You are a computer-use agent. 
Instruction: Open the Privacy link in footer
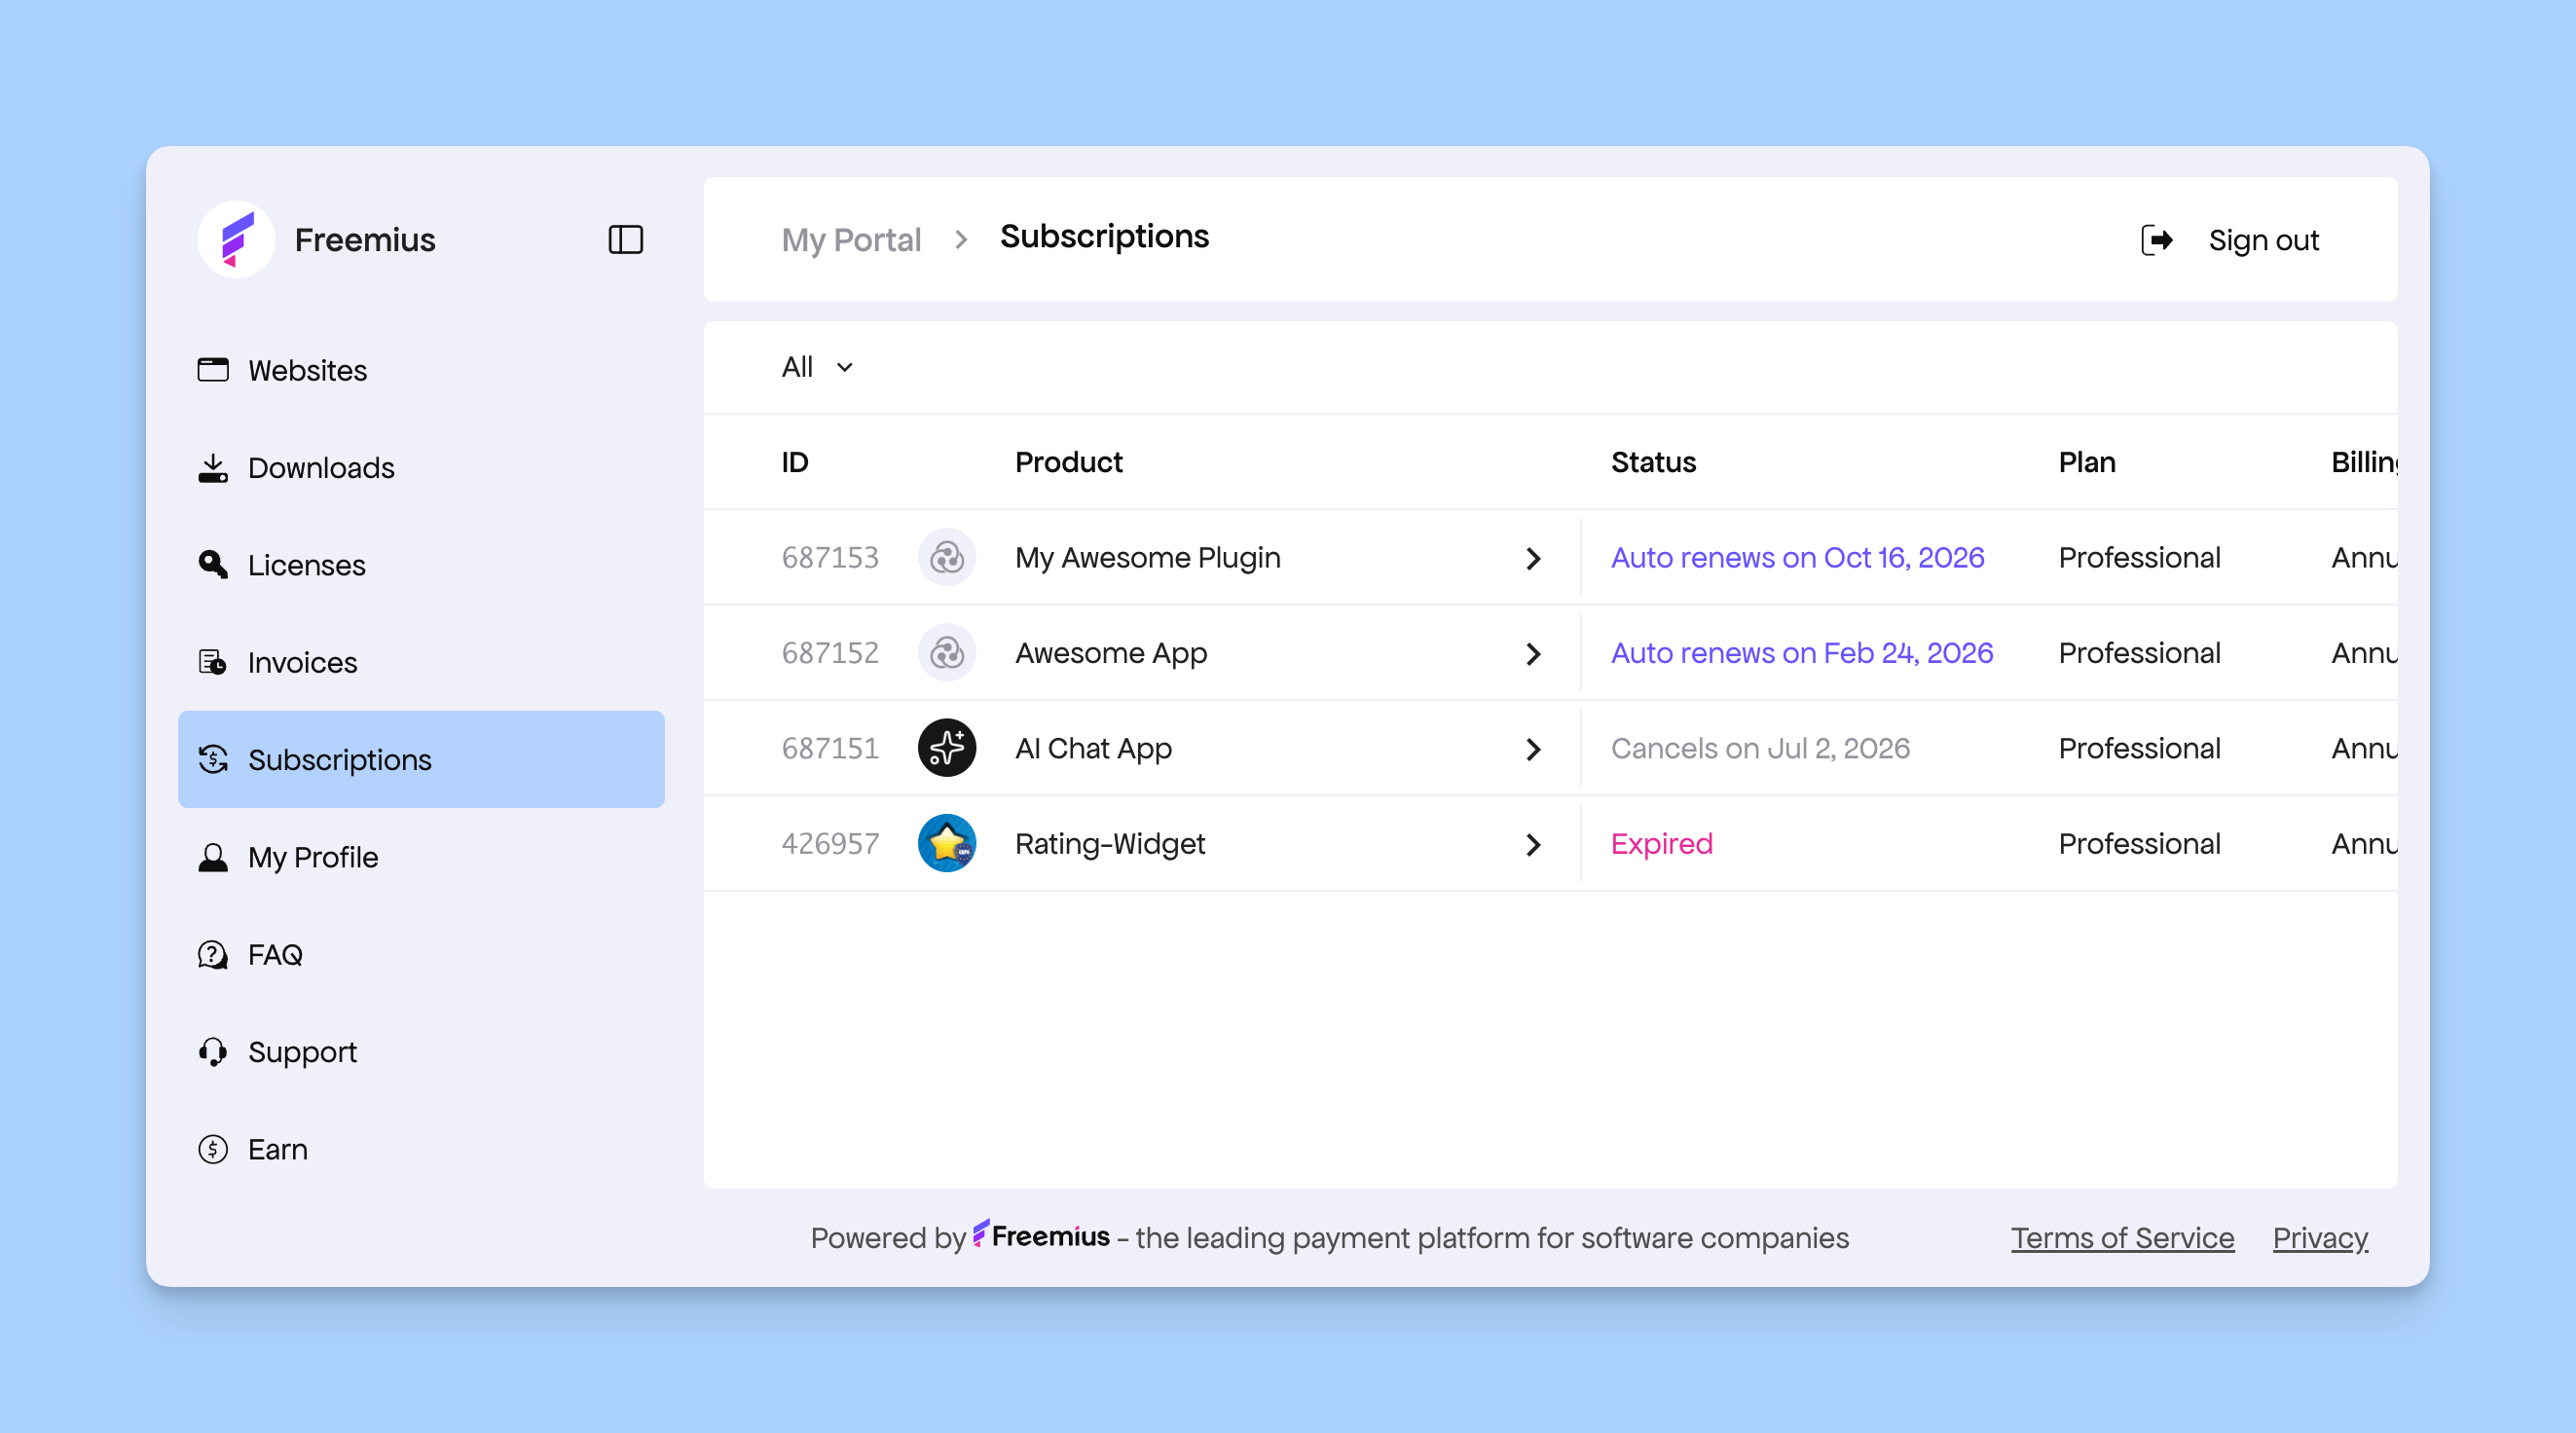(x=2319, y=1238)
